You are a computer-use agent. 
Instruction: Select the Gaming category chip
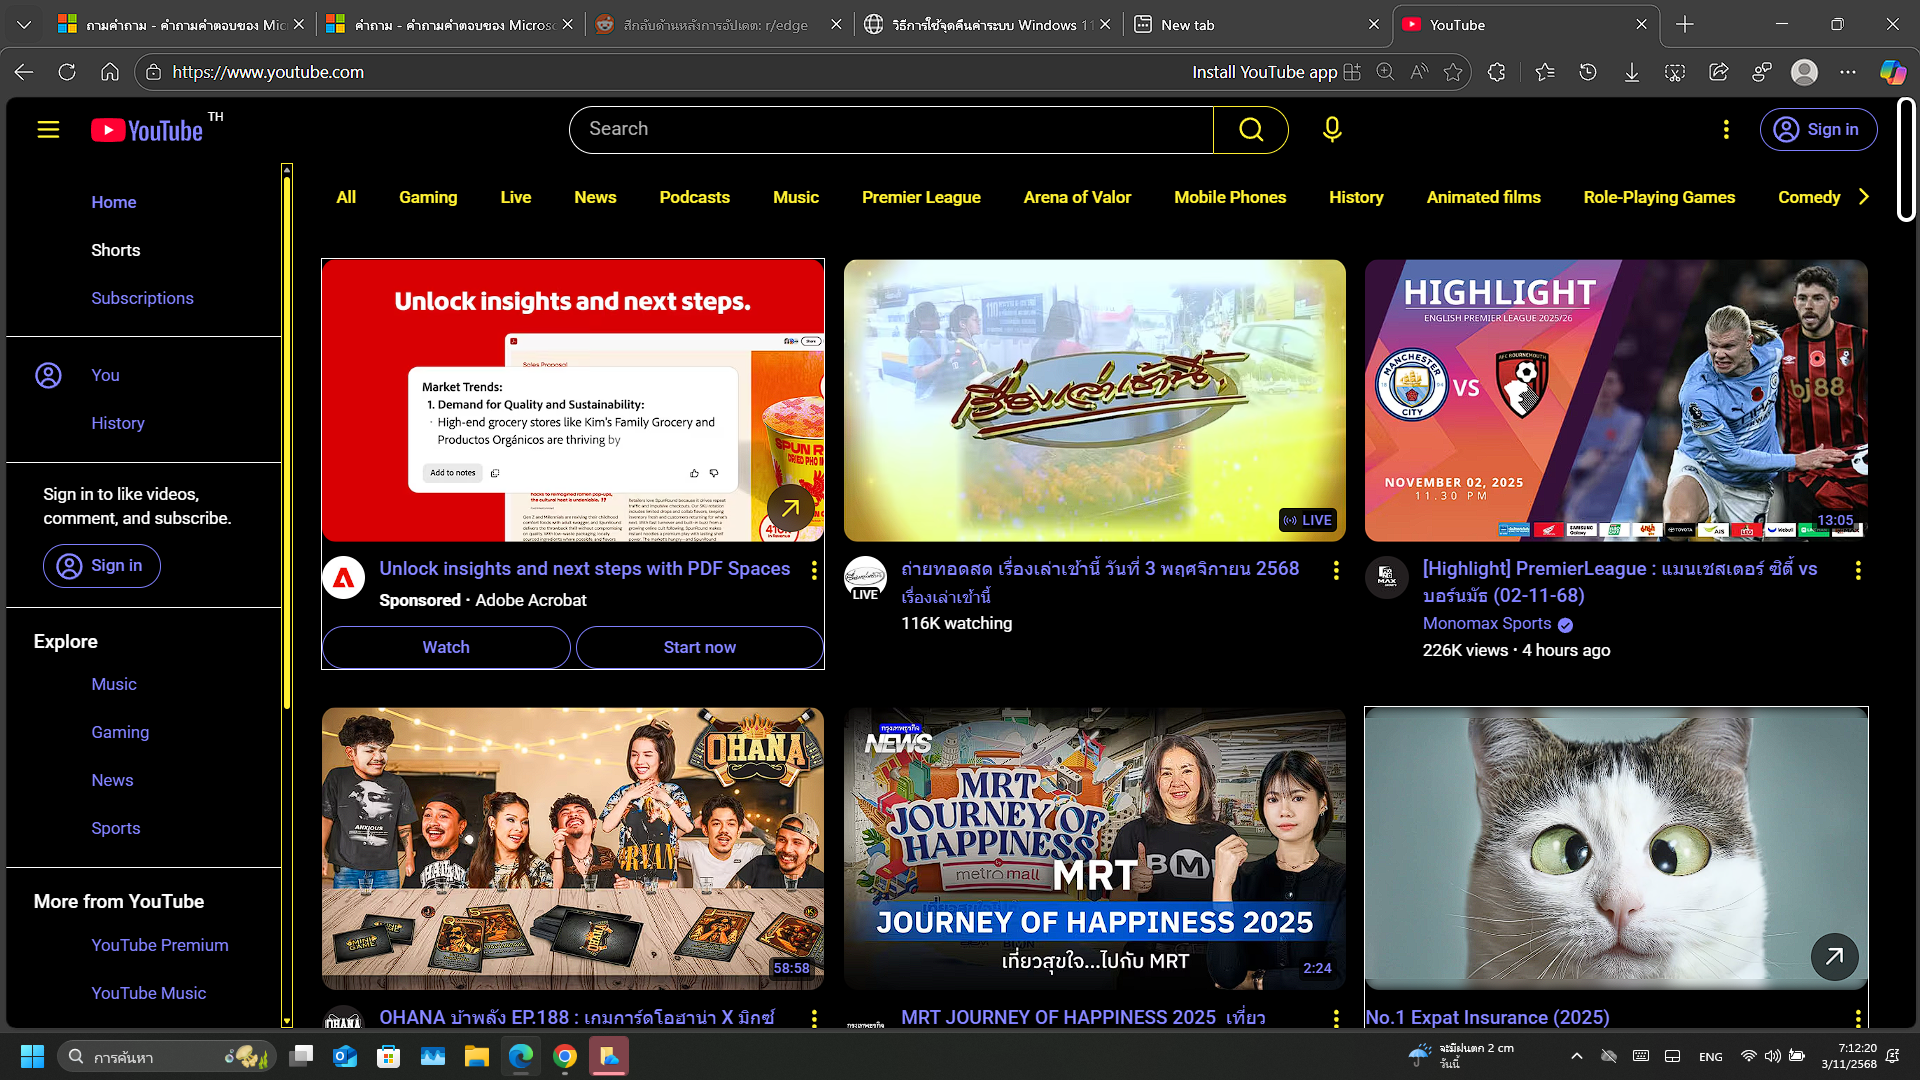point(428,197)
